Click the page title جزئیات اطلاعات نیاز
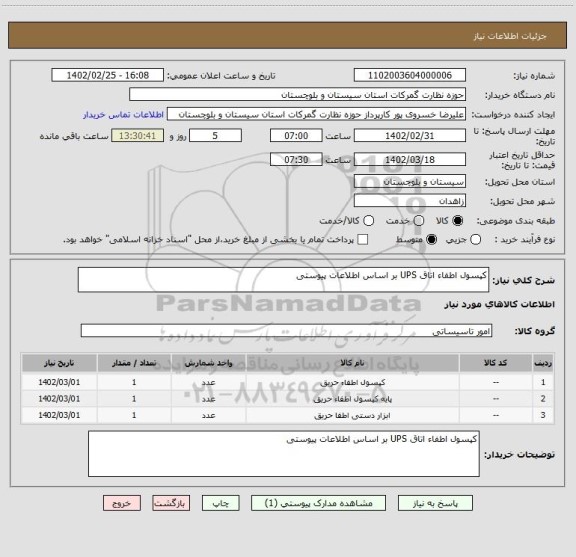The width and height of the screenshot is (576, 557). pos(510,36)
